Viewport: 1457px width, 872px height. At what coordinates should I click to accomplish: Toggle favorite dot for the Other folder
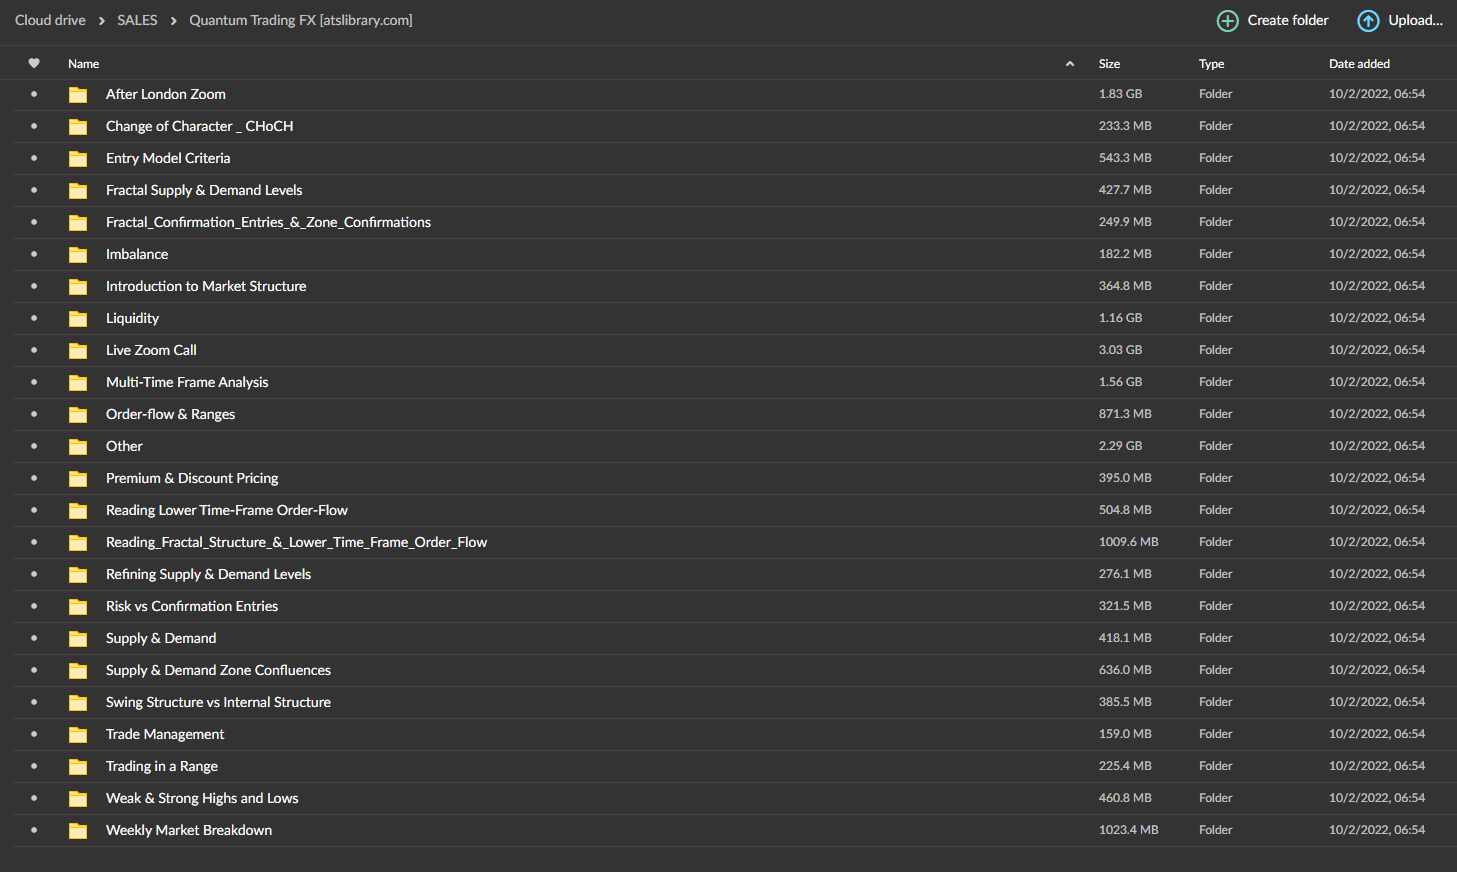tap(34, 446)
